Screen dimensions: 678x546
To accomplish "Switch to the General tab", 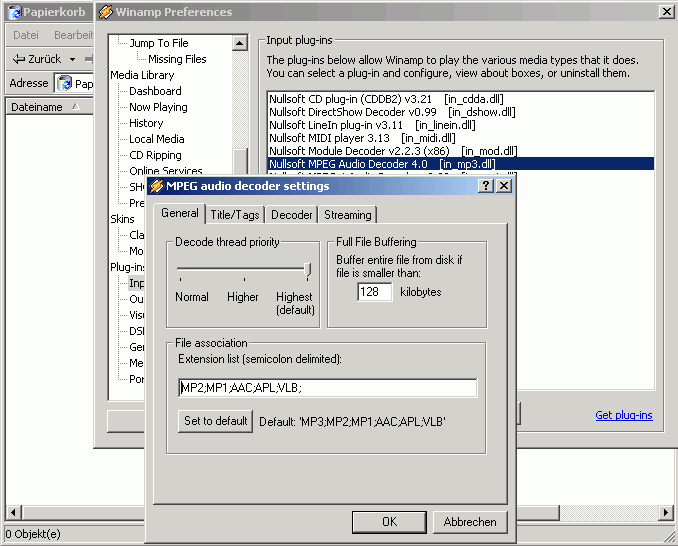I will [179, 213].
